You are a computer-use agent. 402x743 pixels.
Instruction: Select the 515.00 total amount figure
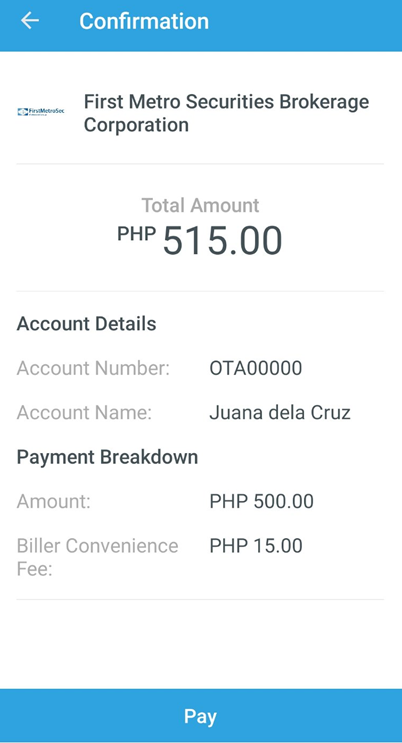[222, 241]
